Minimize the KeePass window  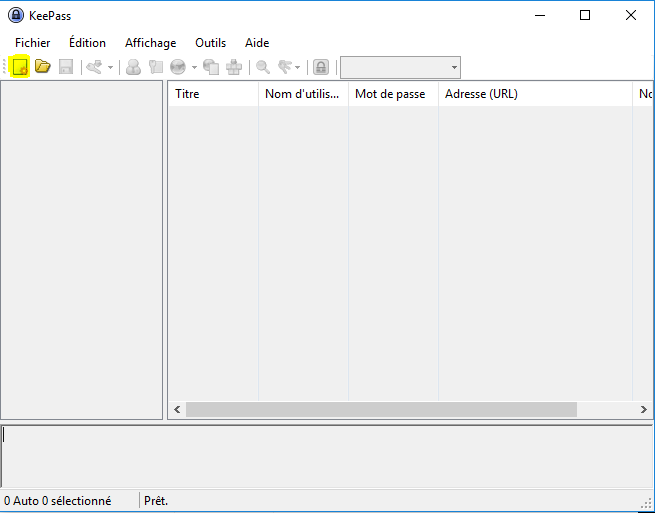click(x=540, y=15)
